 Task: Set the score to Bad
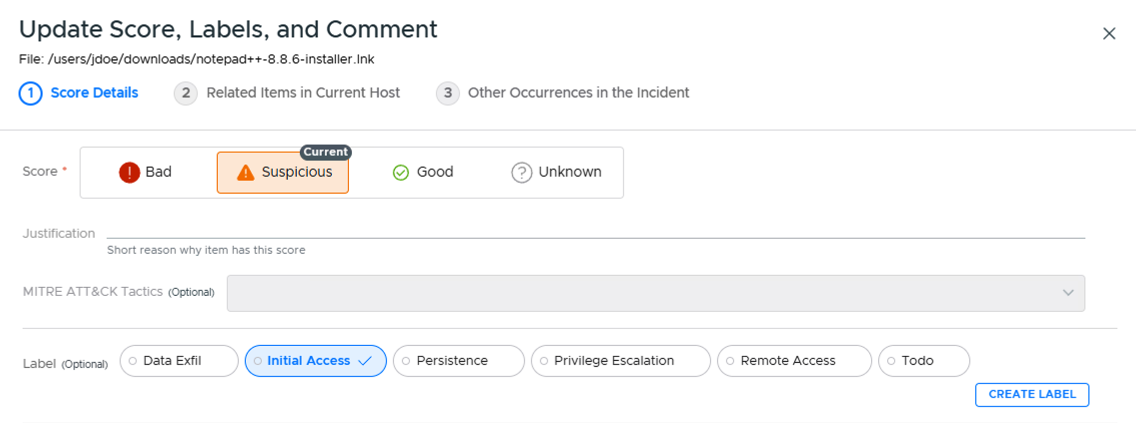pos(146,172)
